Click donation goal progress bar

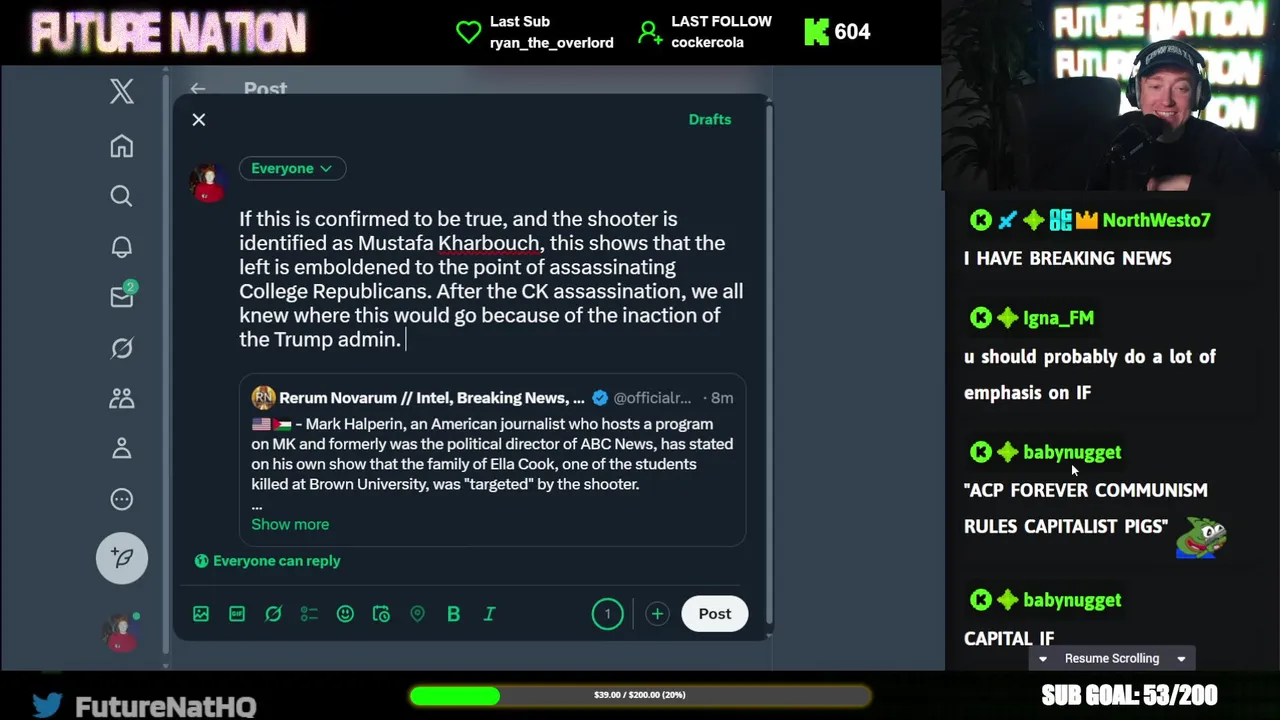click(x=640, y=695)
